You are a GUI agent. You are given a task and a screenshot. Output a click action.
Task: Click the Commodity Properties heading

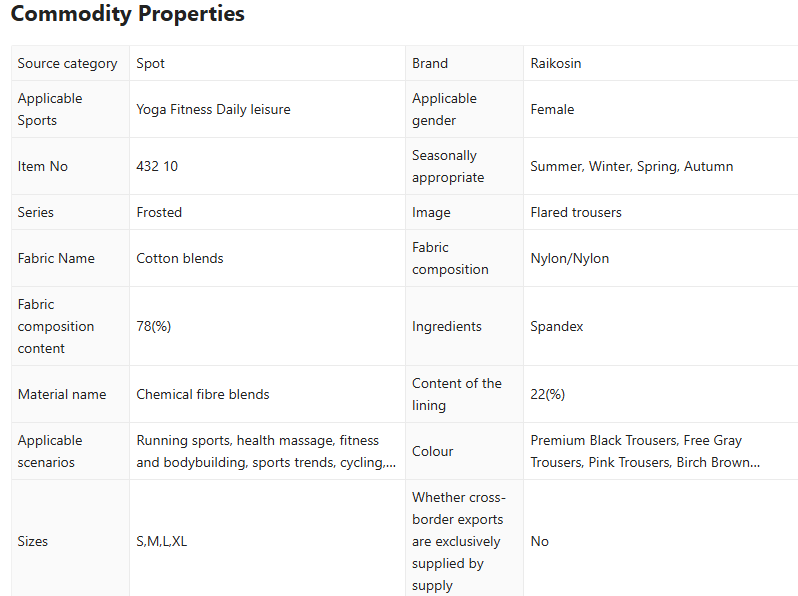click(x=127, y=15)
